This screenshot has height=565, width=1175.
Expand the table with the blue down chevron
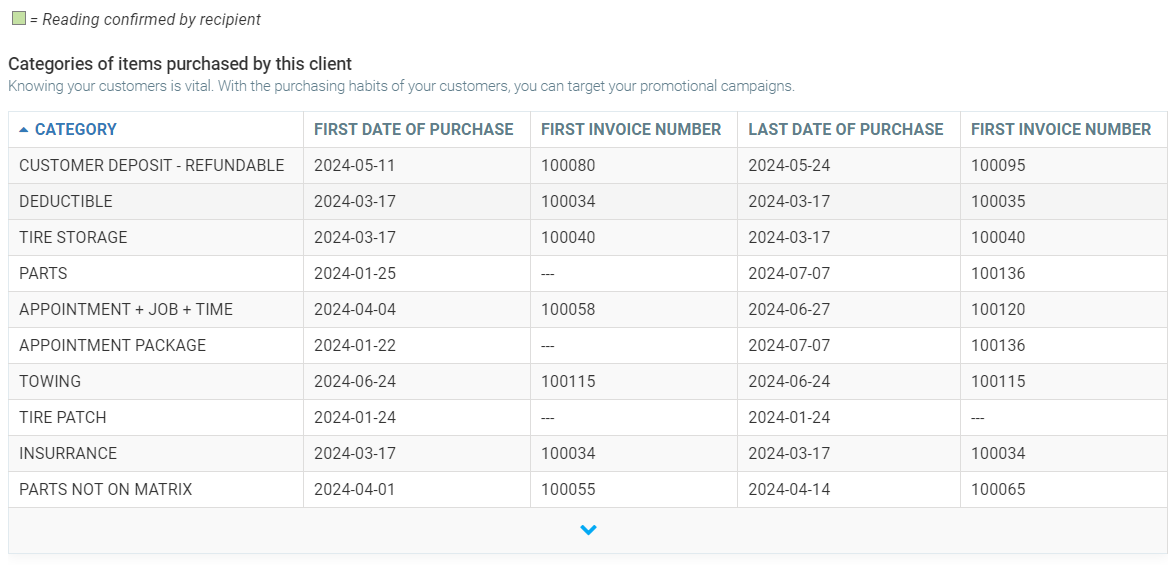[588, 530]
